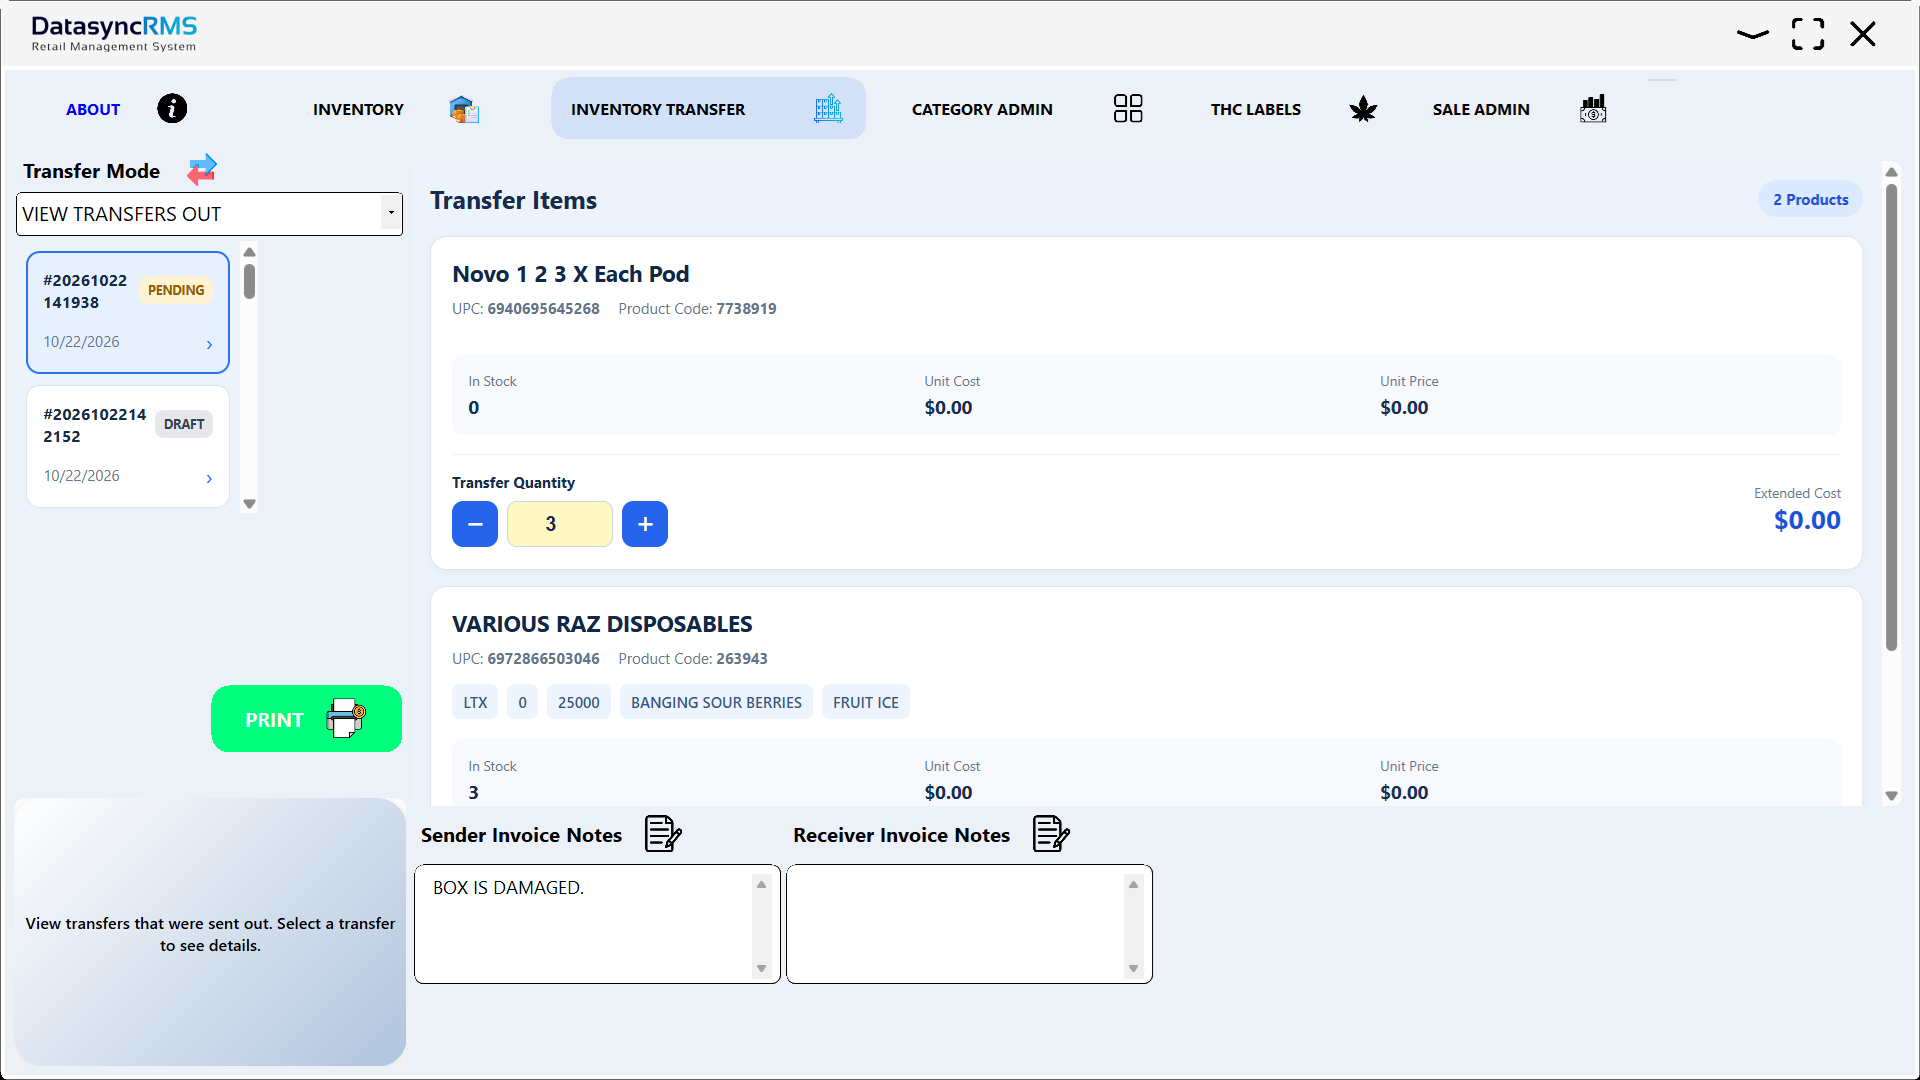Click the Transfer Items scrollbar thumb

[1891, 416]
